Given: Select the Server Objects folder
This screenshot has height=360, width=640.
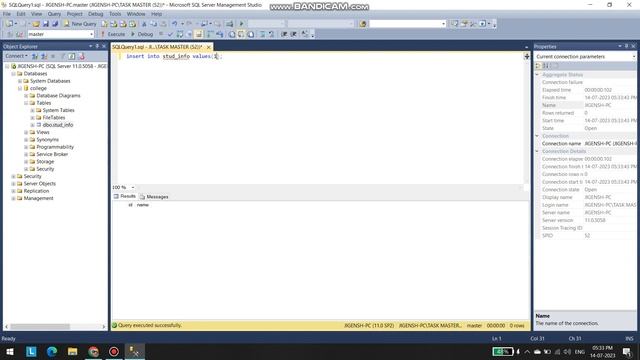Looking at the screenshot, I should pos(40,184).
